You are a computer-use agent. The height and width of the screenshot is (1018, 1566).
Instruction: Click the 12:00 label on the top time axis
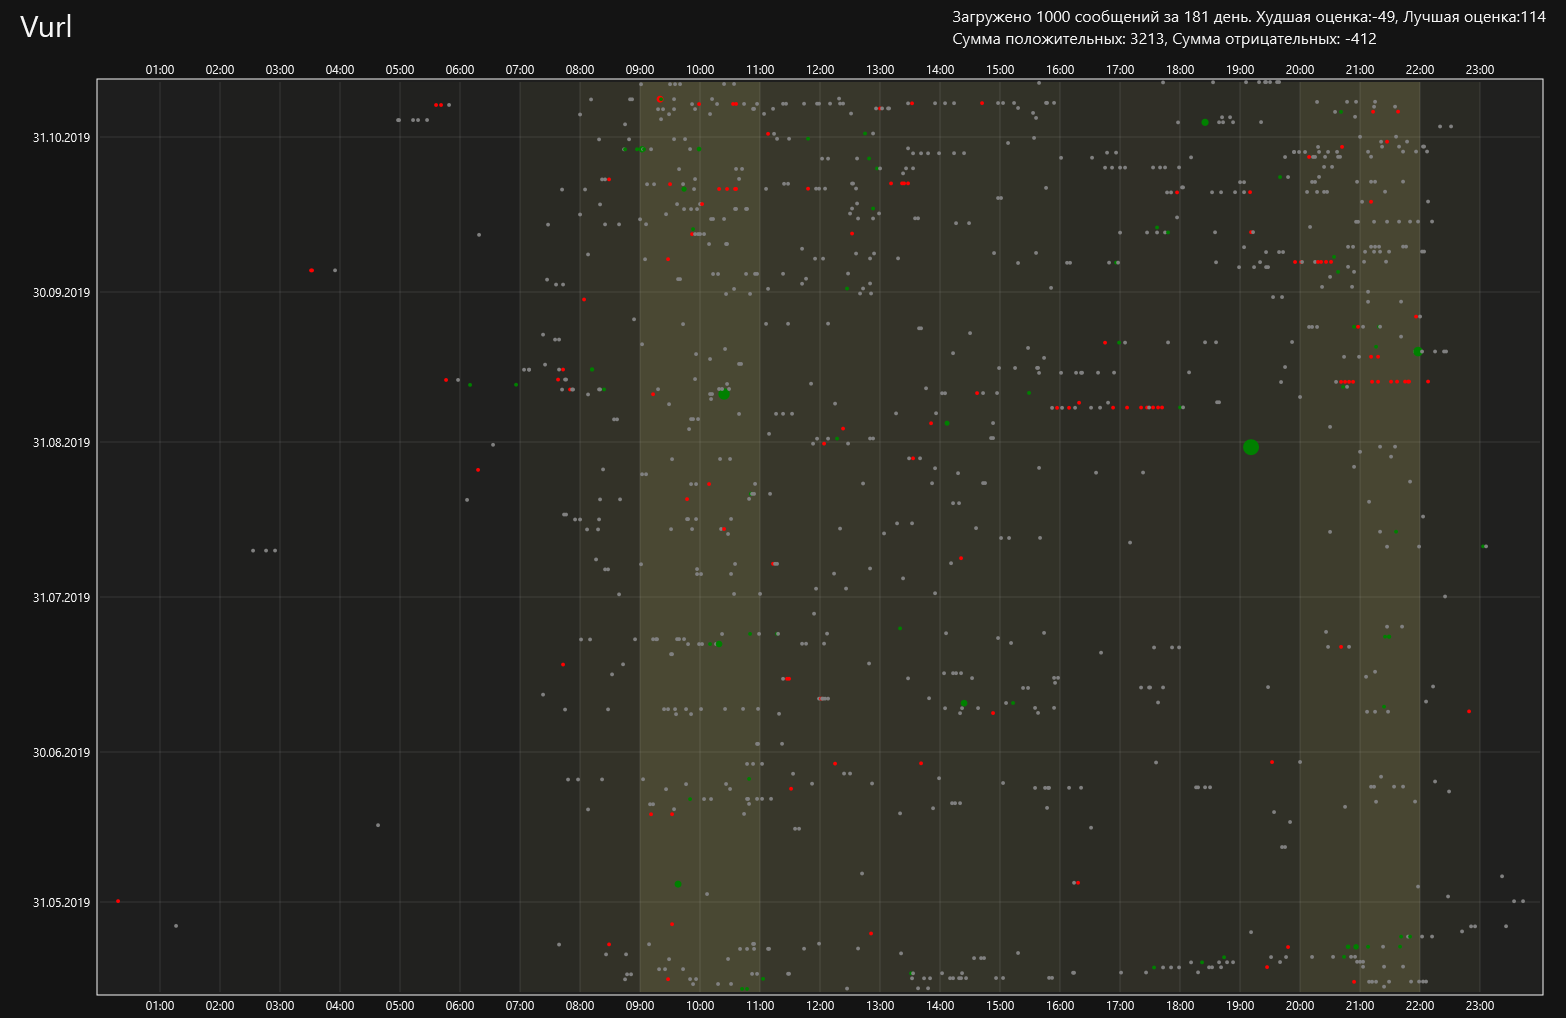point(820,69)
